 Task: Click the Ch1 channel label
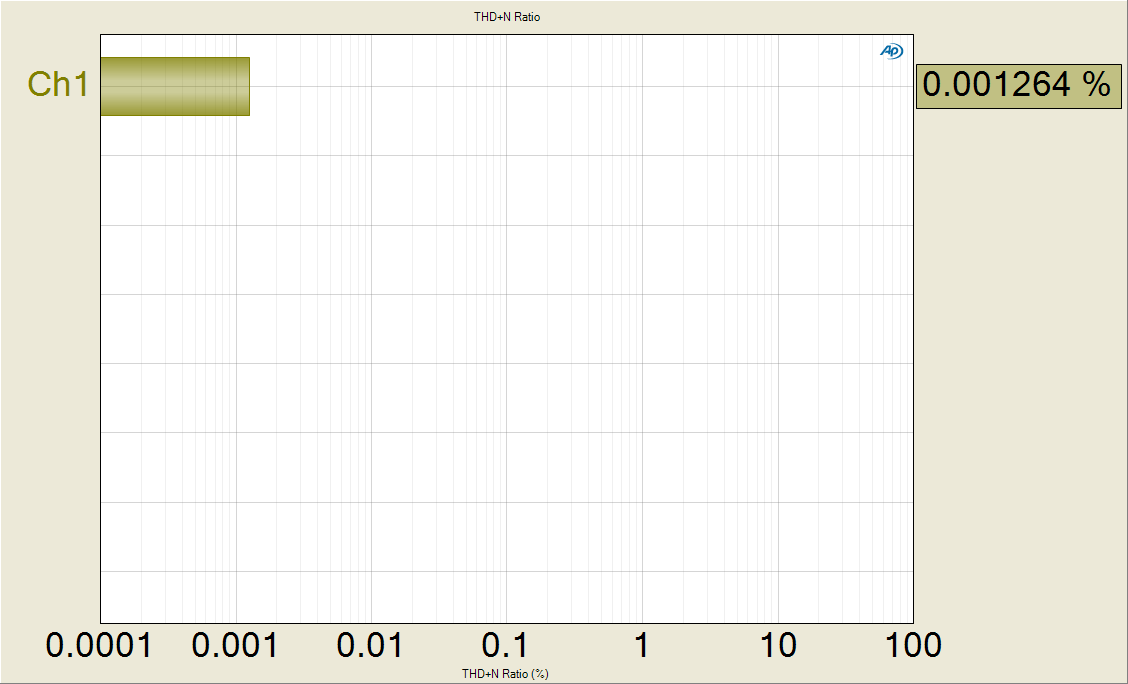click(58, 84)
